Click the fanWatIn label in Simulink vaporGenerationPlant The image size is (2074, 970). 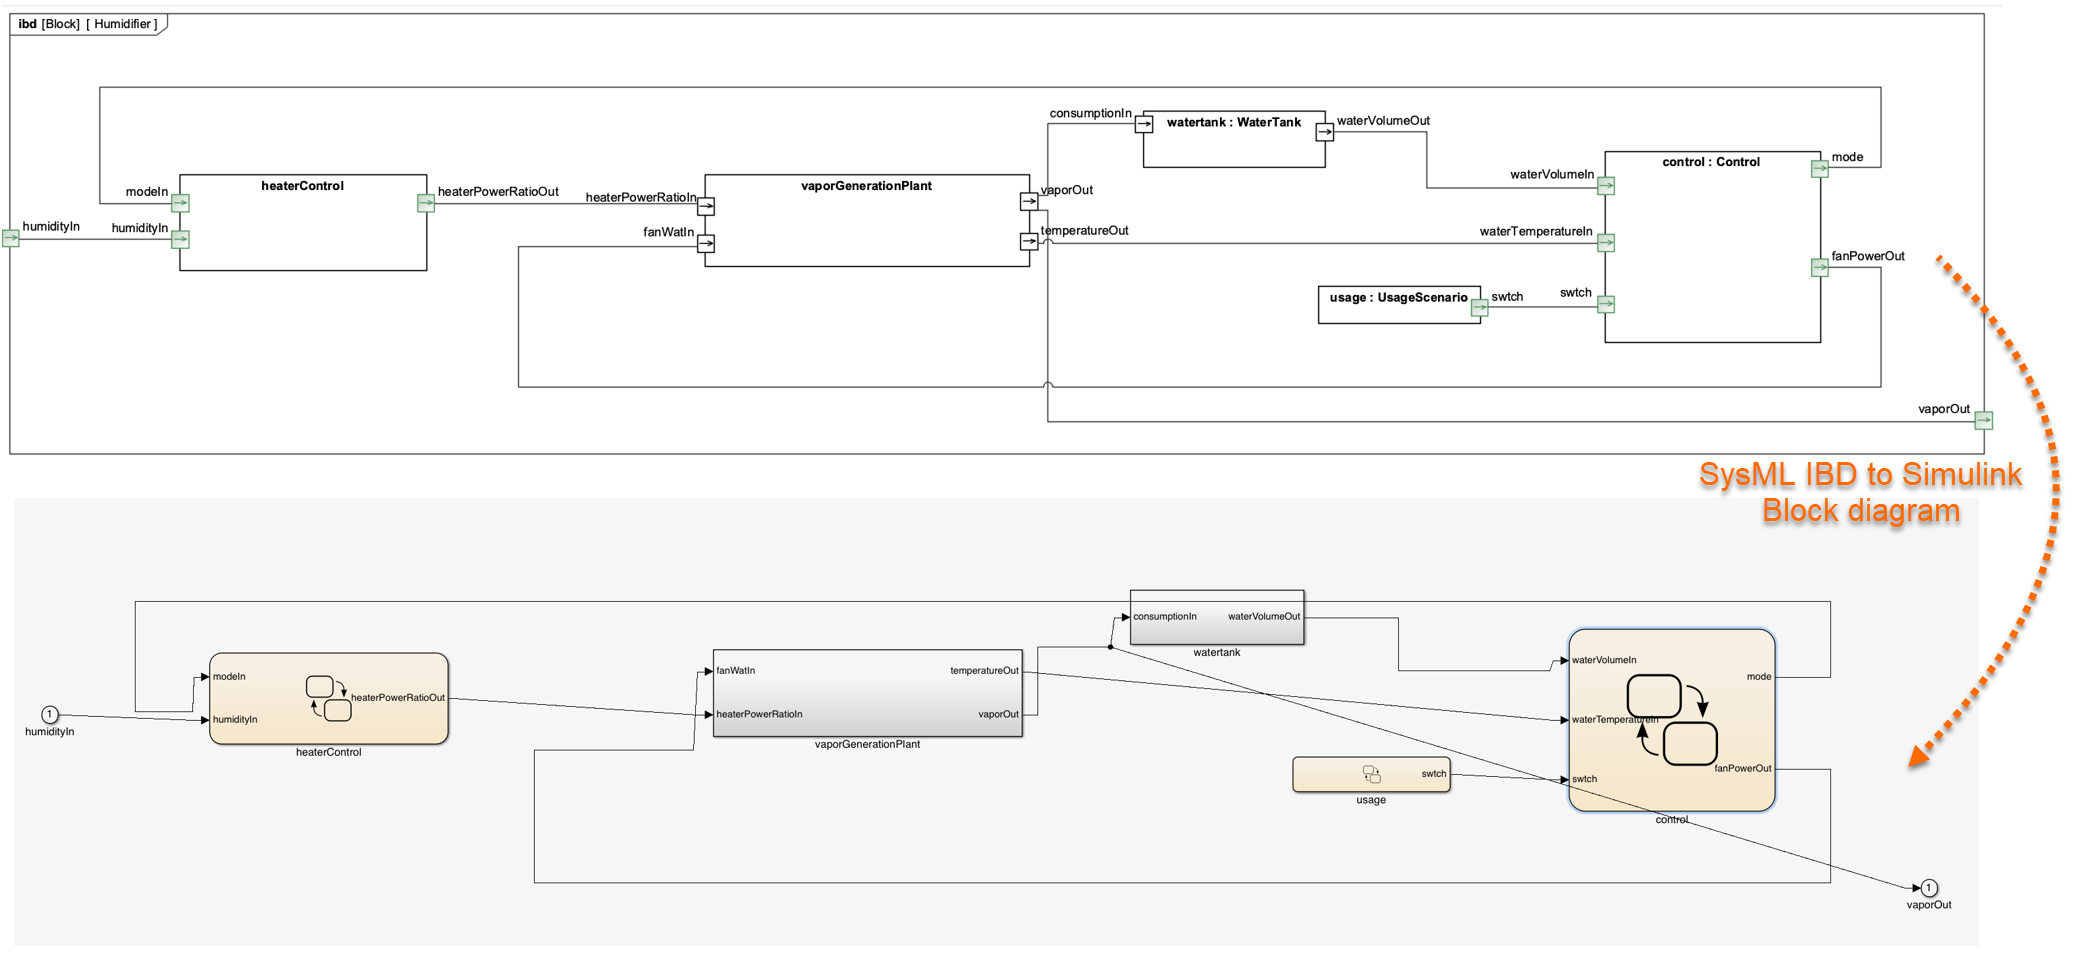tap(736, 671)
